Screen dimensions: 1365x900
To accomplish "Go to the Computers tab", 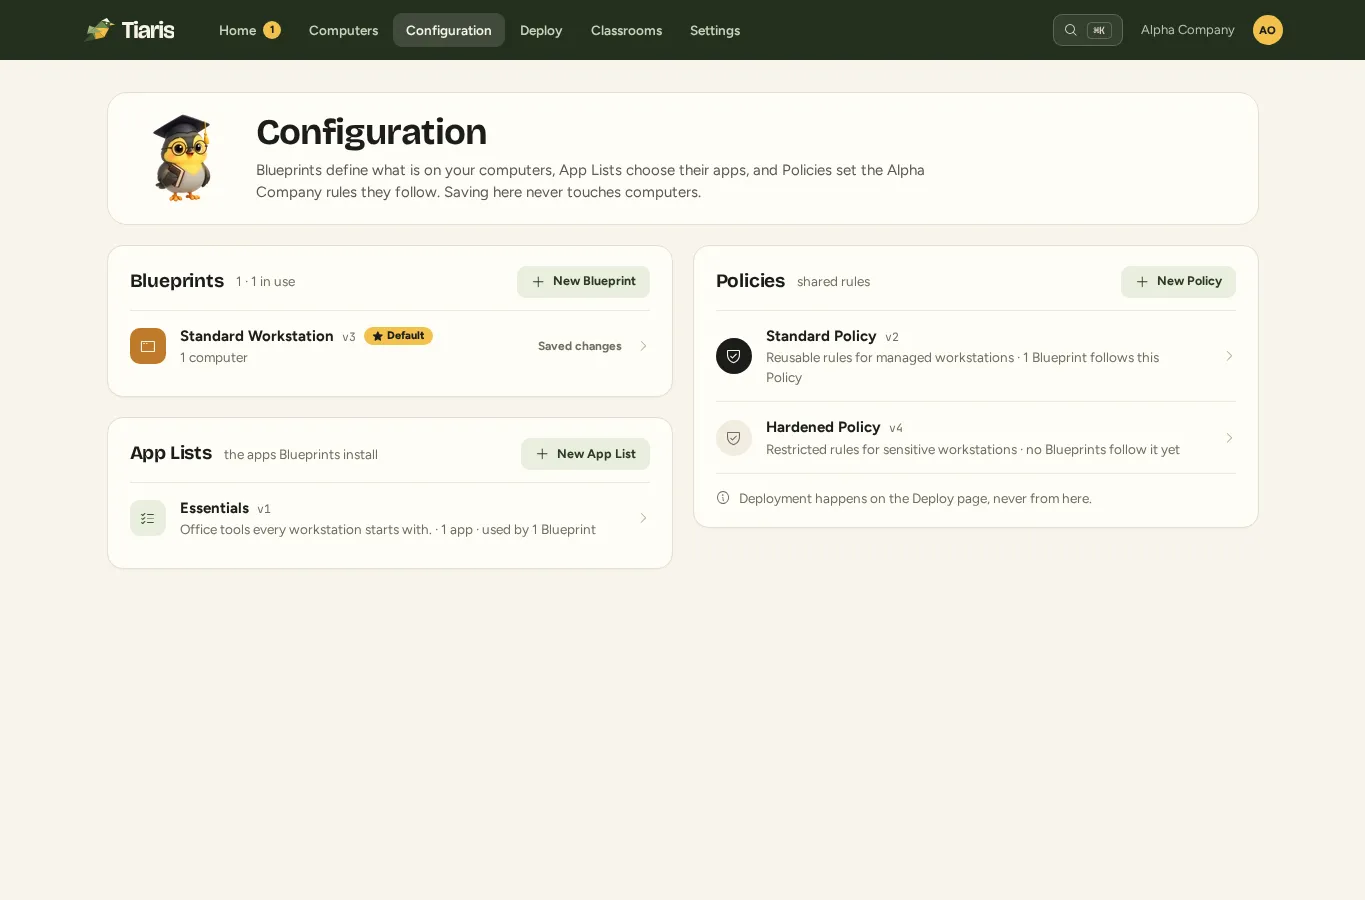I will tap(343, 30).
